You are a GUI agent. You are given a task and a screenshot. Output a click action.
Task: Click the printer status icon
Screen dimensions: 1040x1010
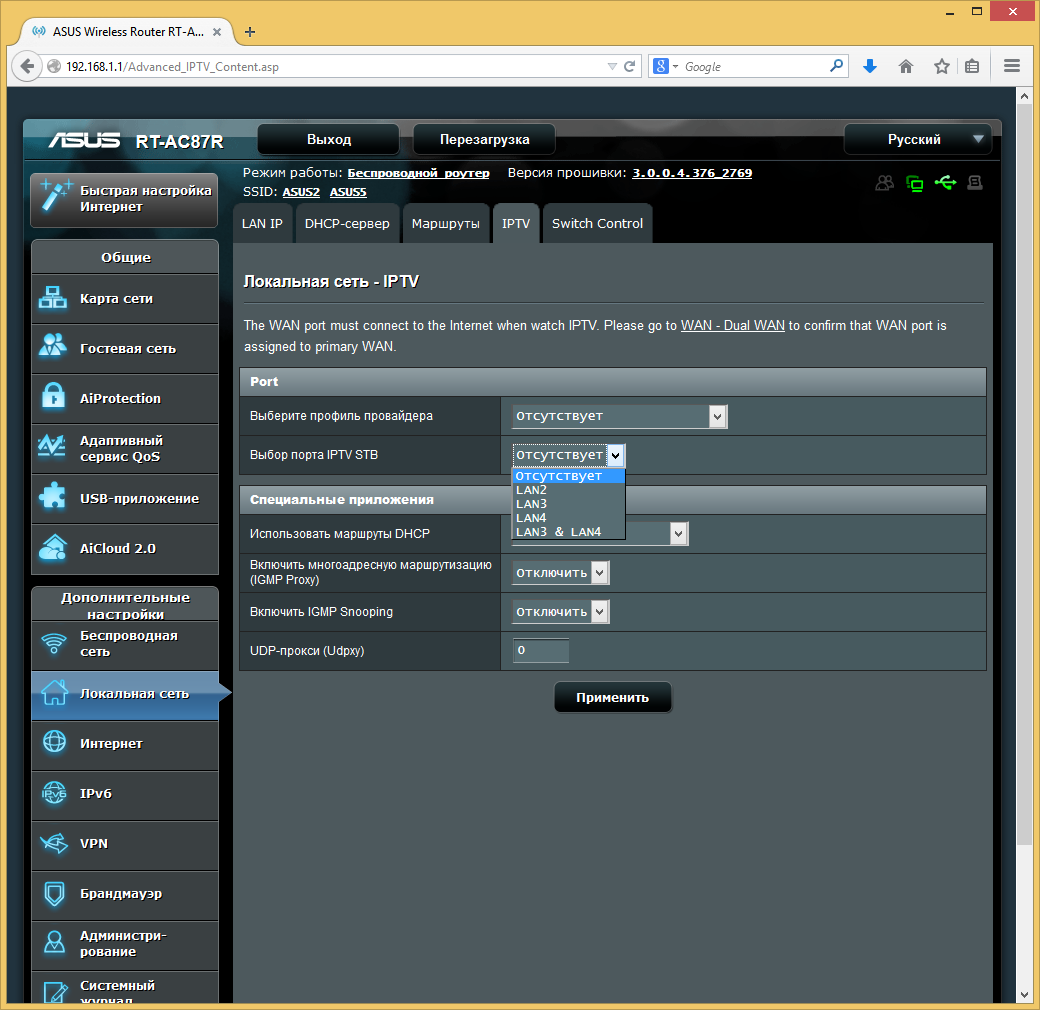point(975,182)
